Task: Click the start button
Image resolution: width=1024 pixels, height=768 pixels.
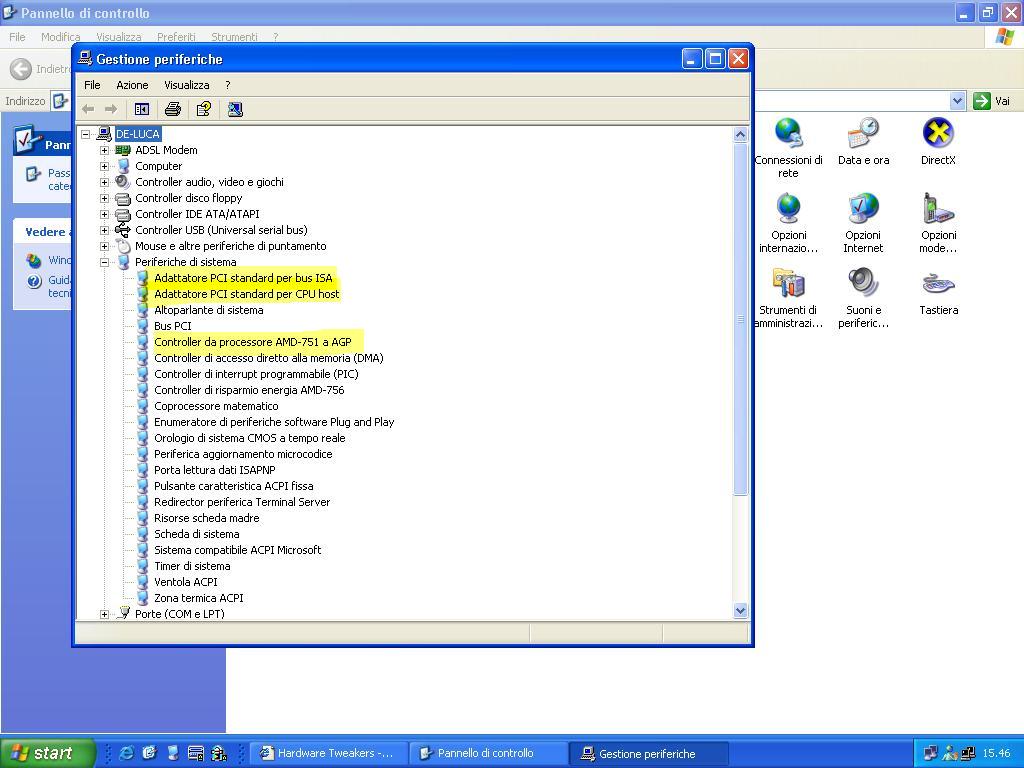Action: coord(47,753)
